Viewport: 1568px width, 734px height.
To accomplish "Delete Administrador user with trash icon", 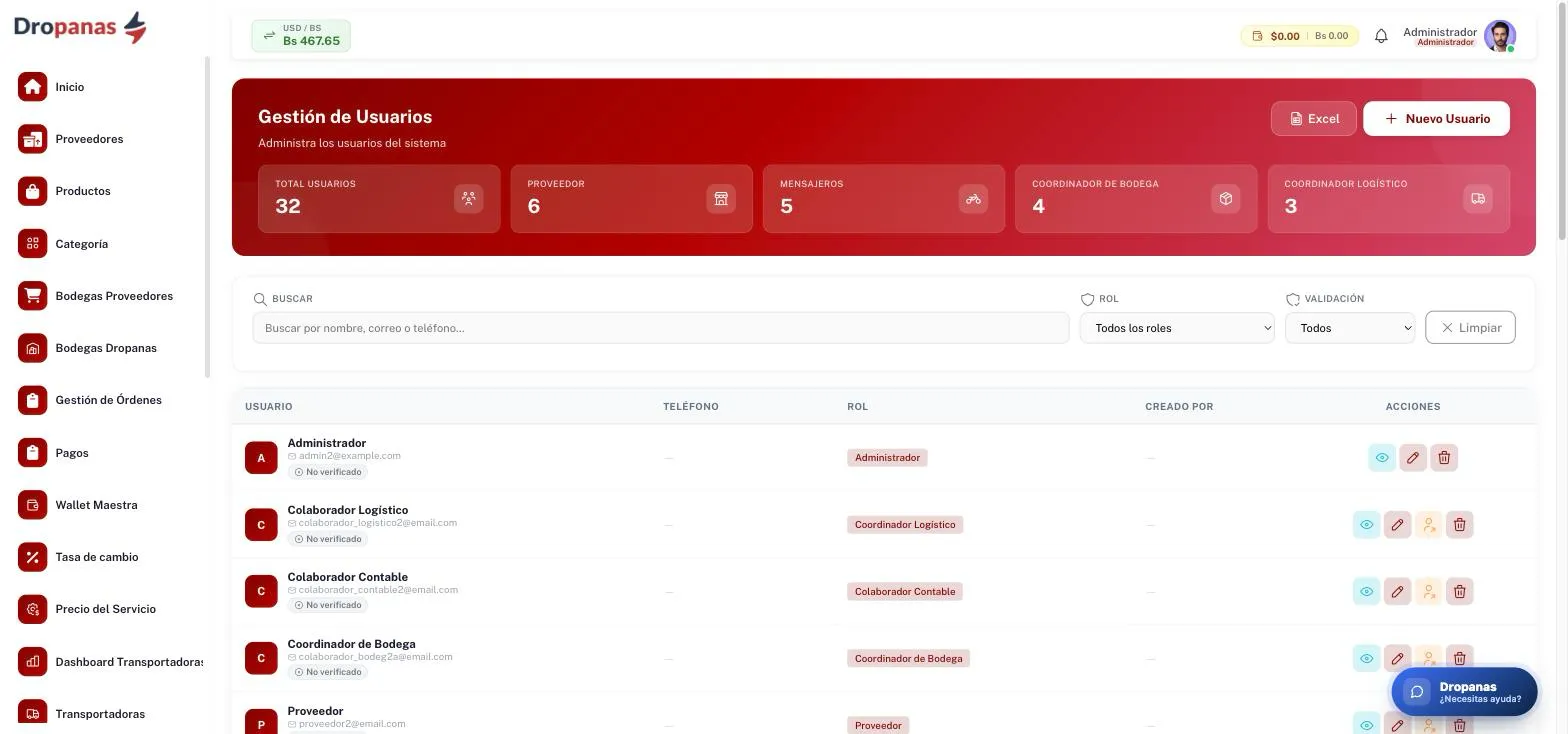I will click(1444, 458).
